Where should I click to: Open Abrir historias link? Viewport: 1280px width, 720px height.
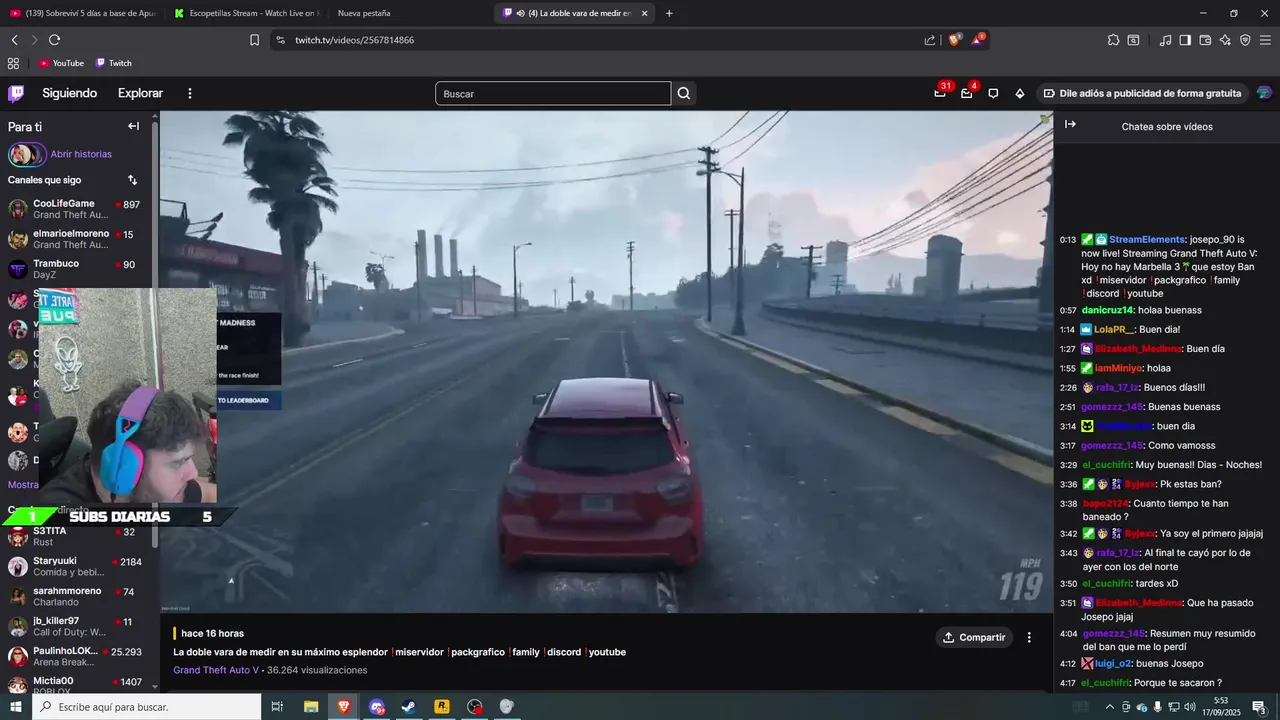coord(81,154)
